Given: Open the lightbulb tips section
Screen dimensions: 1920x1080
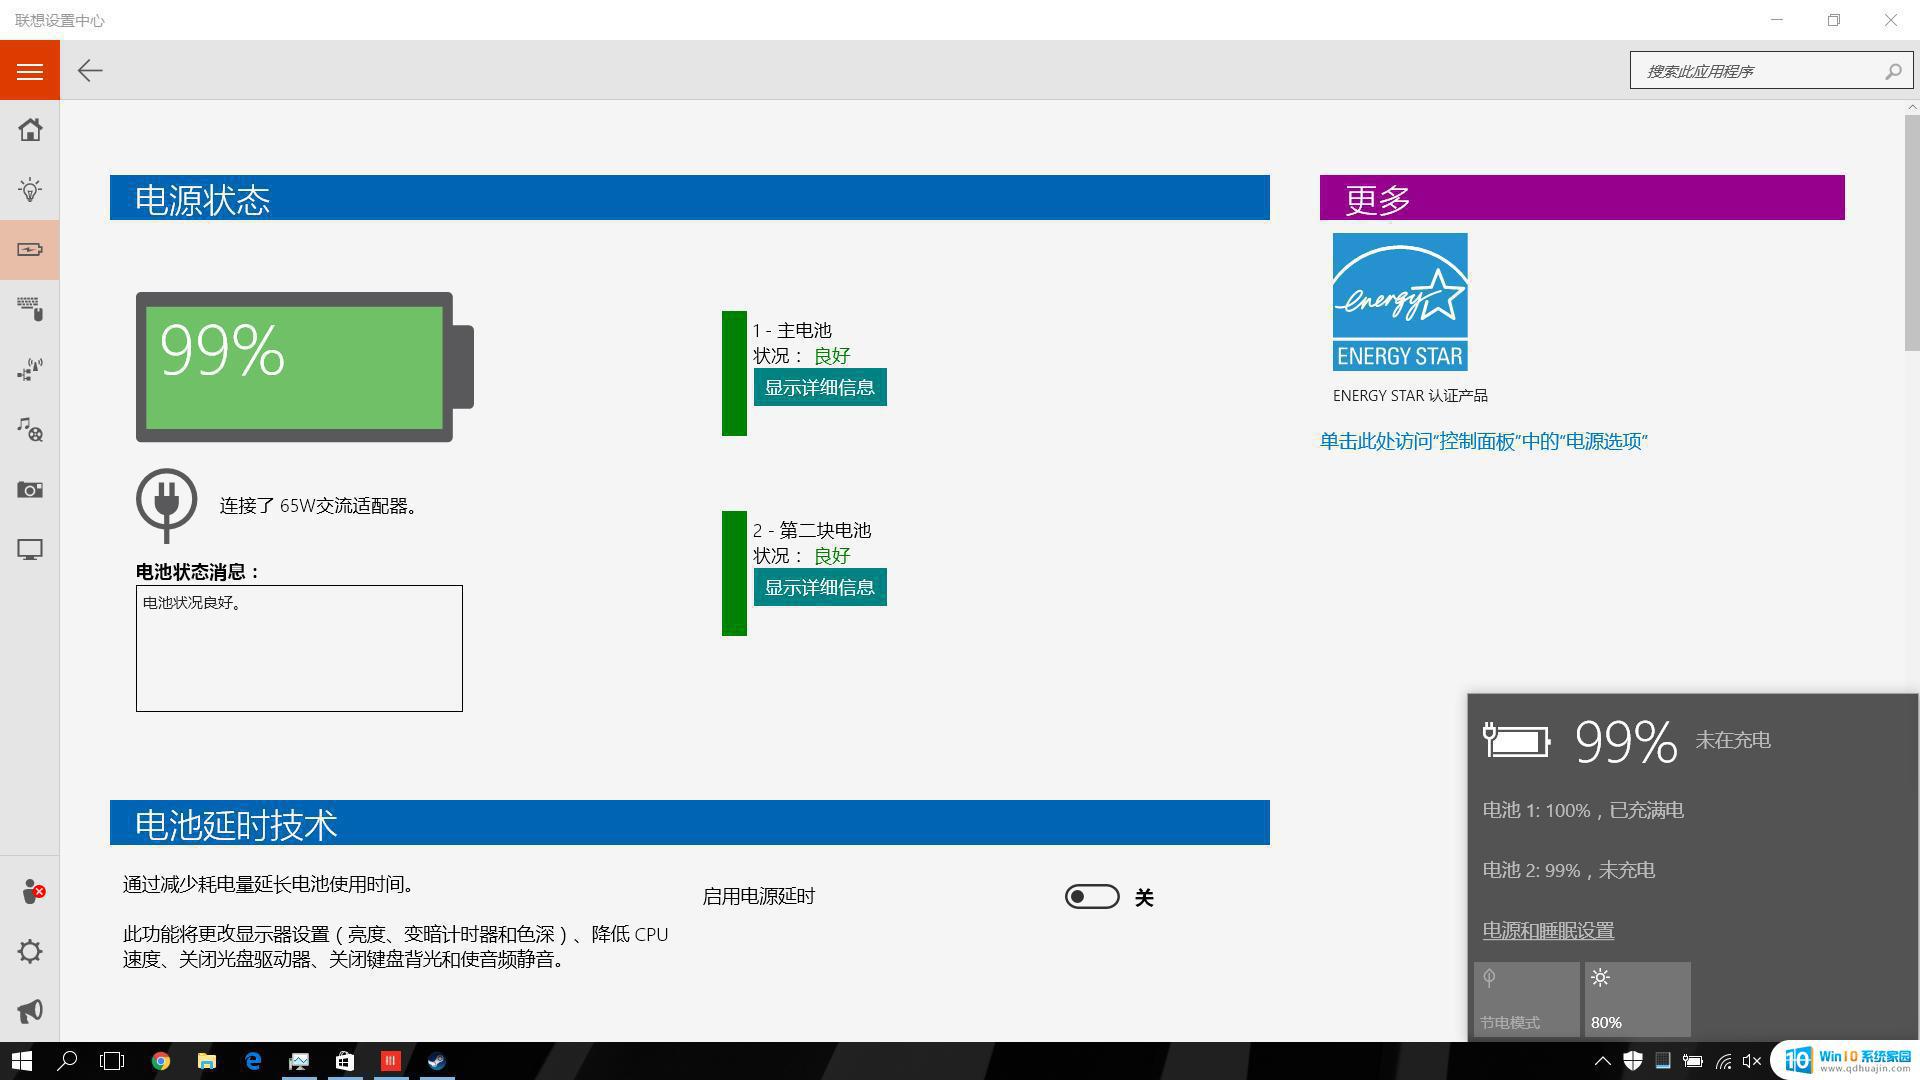Looking at the screenshot, I should pyautogui.click(x=30, y=190).
